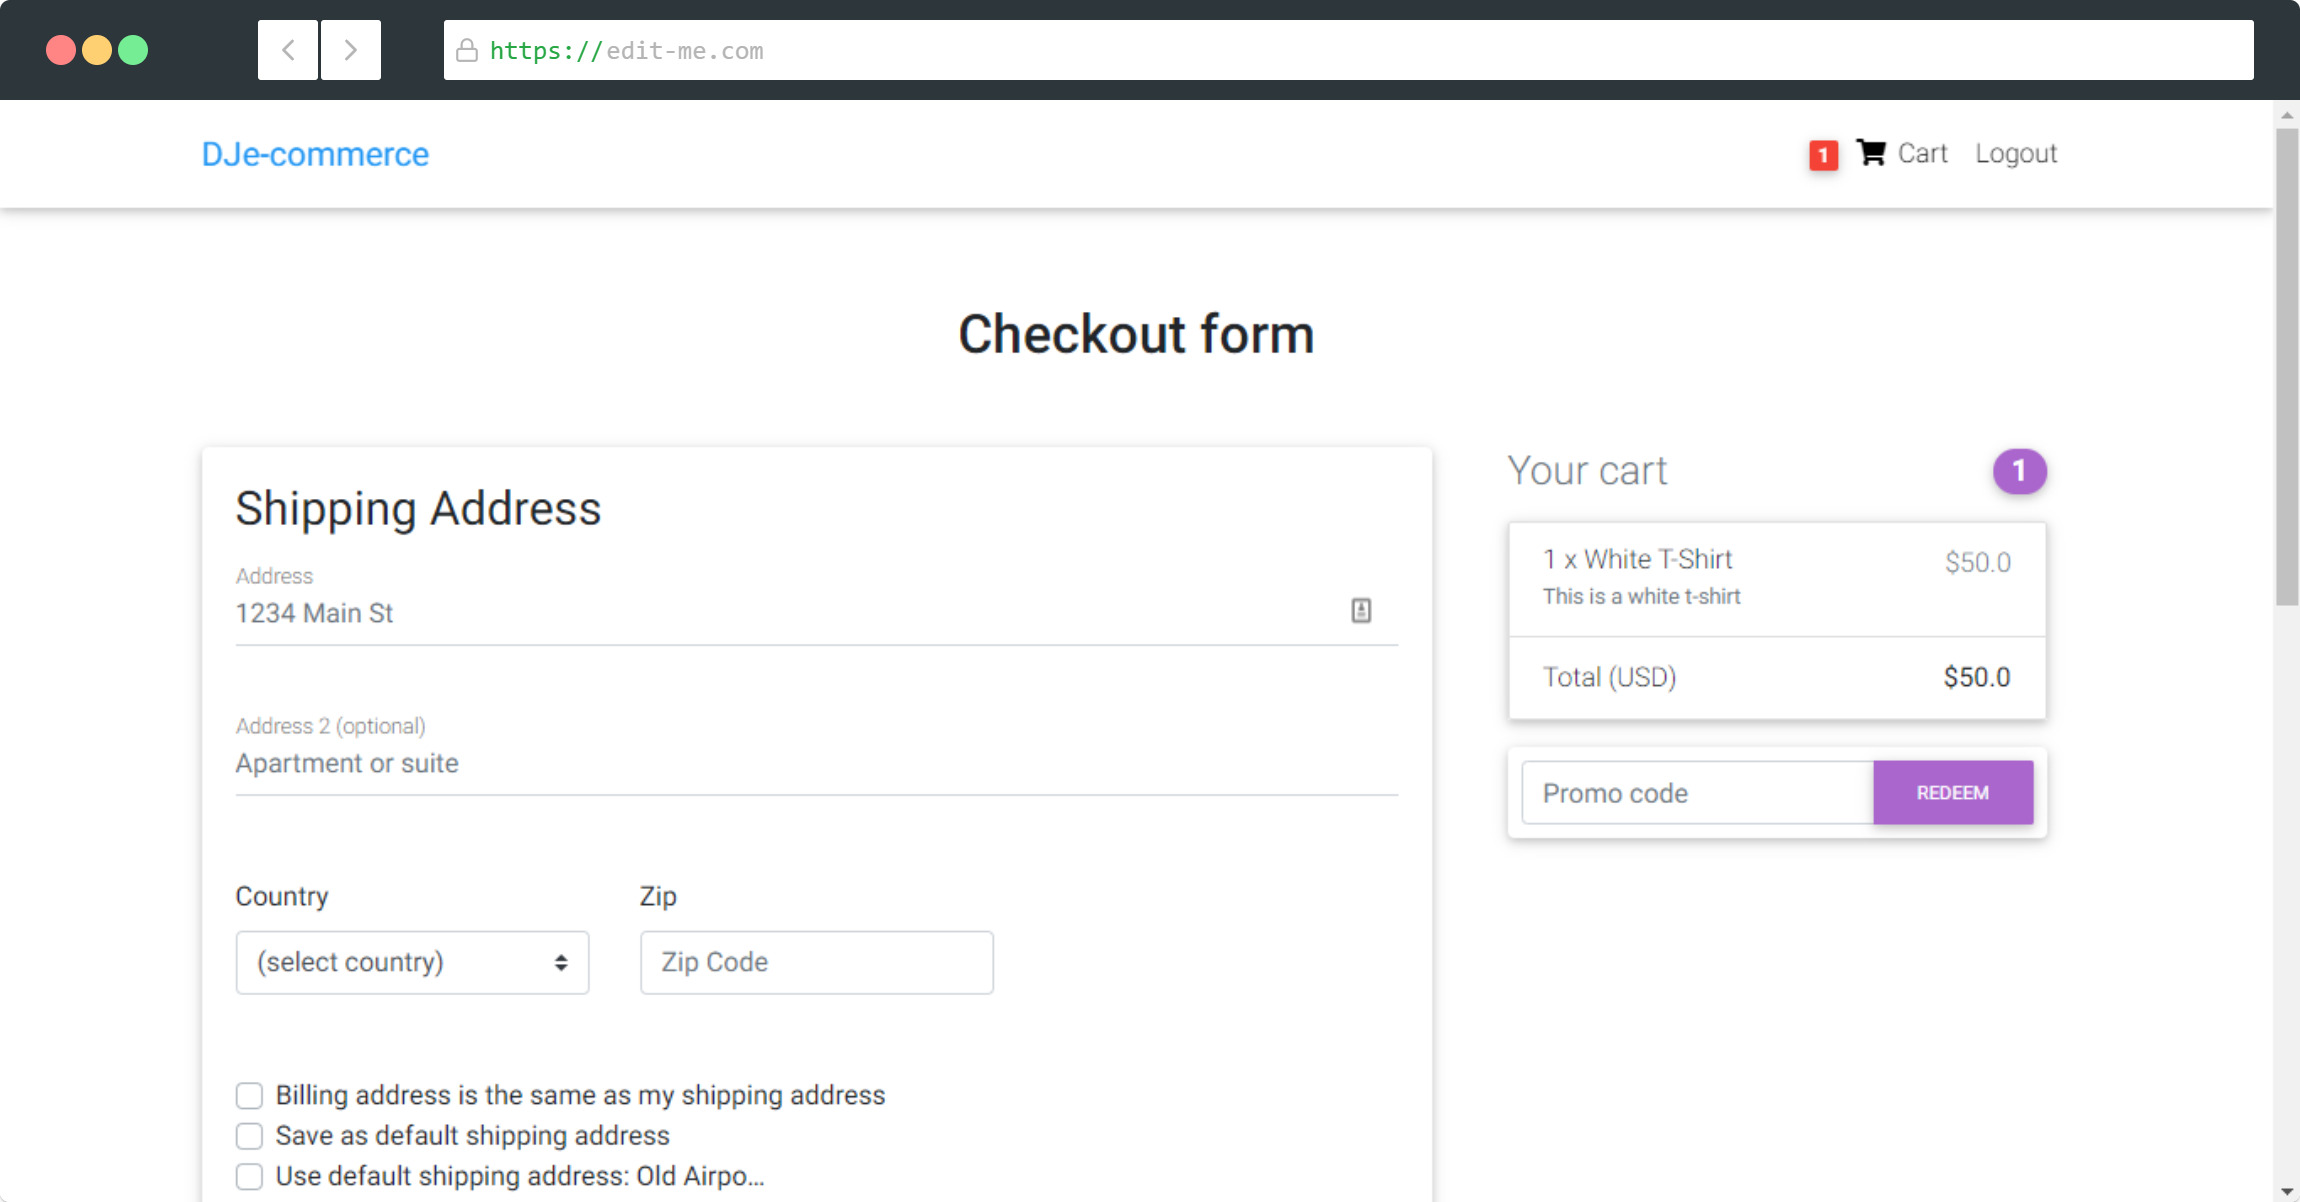Focus the Promo code input
The image size is (2300, 1202).
tap(1697, 793)
